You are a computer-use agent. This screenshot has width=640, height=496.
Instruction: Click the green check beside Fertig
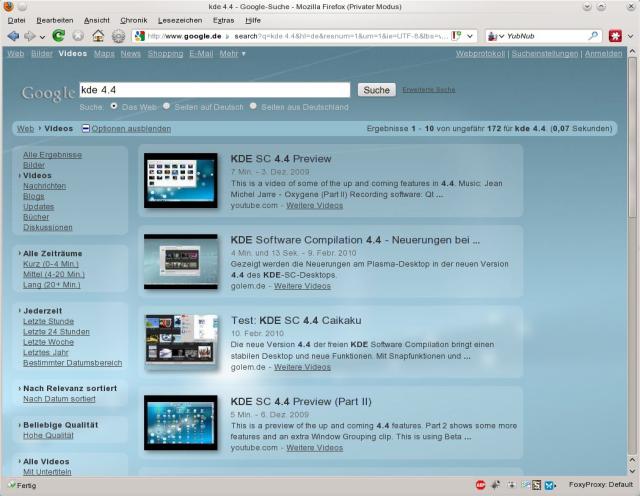[x=12, y=485]
